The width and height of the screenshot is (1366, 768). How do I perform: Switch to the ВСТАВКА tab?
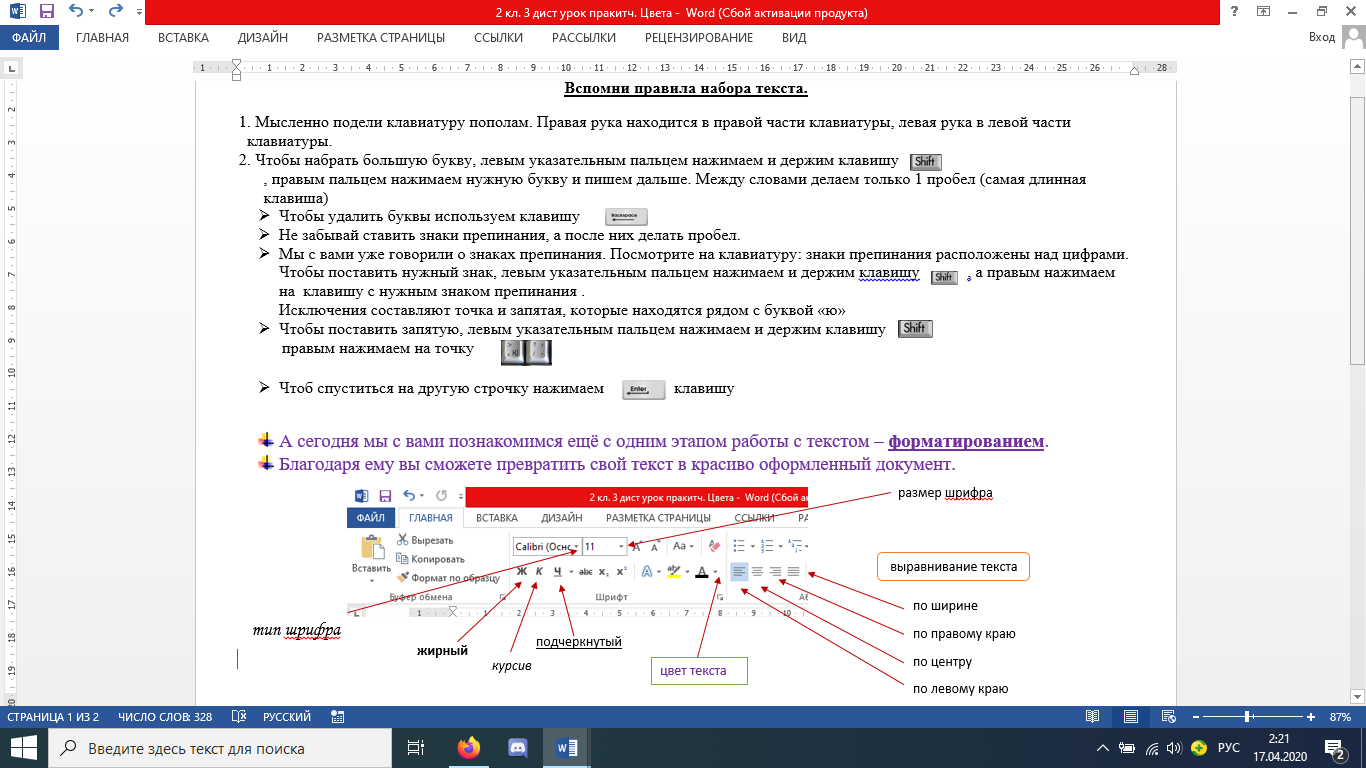click(x=183, y=38)
